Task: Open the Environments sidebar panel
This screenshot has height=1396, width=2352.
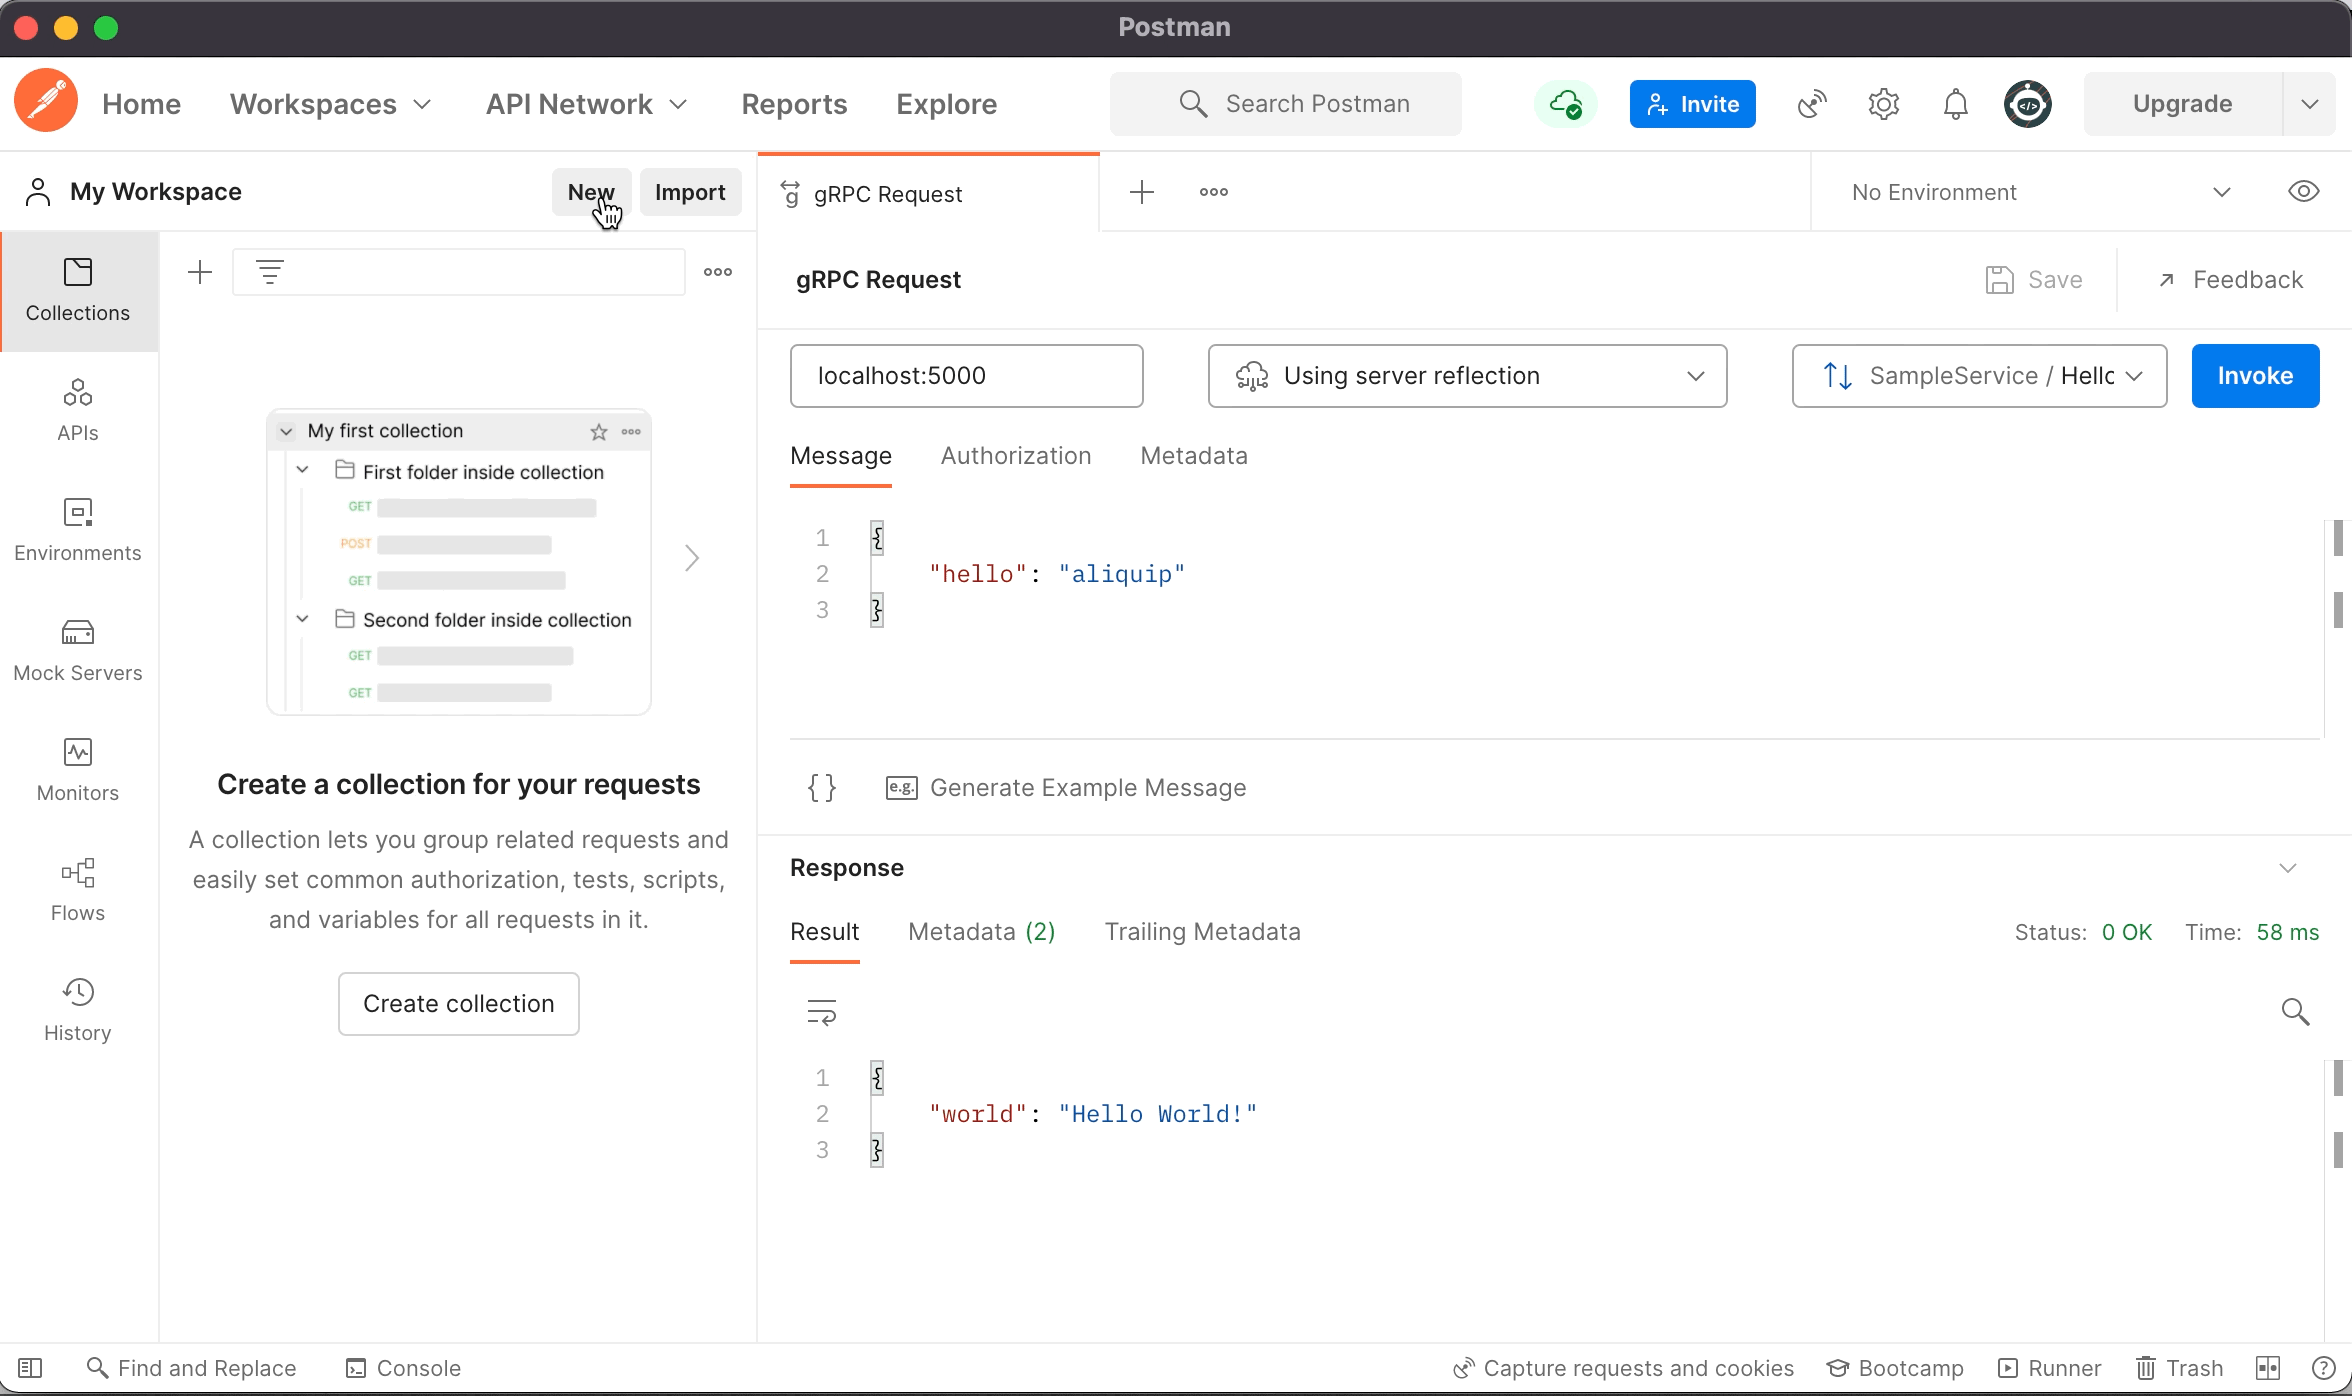Action: [77, 528]
